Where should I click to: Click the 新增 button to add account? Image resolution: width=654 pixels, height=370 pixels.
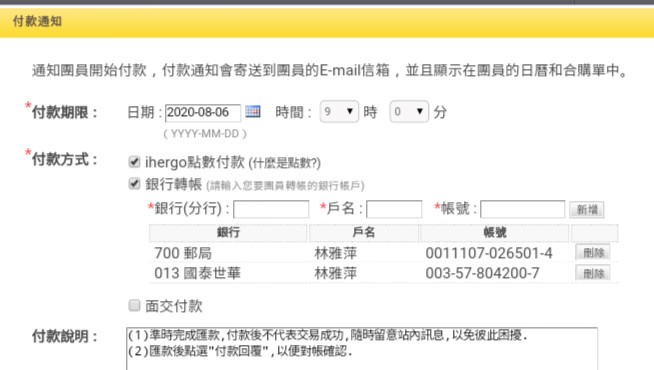(x=587, y=209)
